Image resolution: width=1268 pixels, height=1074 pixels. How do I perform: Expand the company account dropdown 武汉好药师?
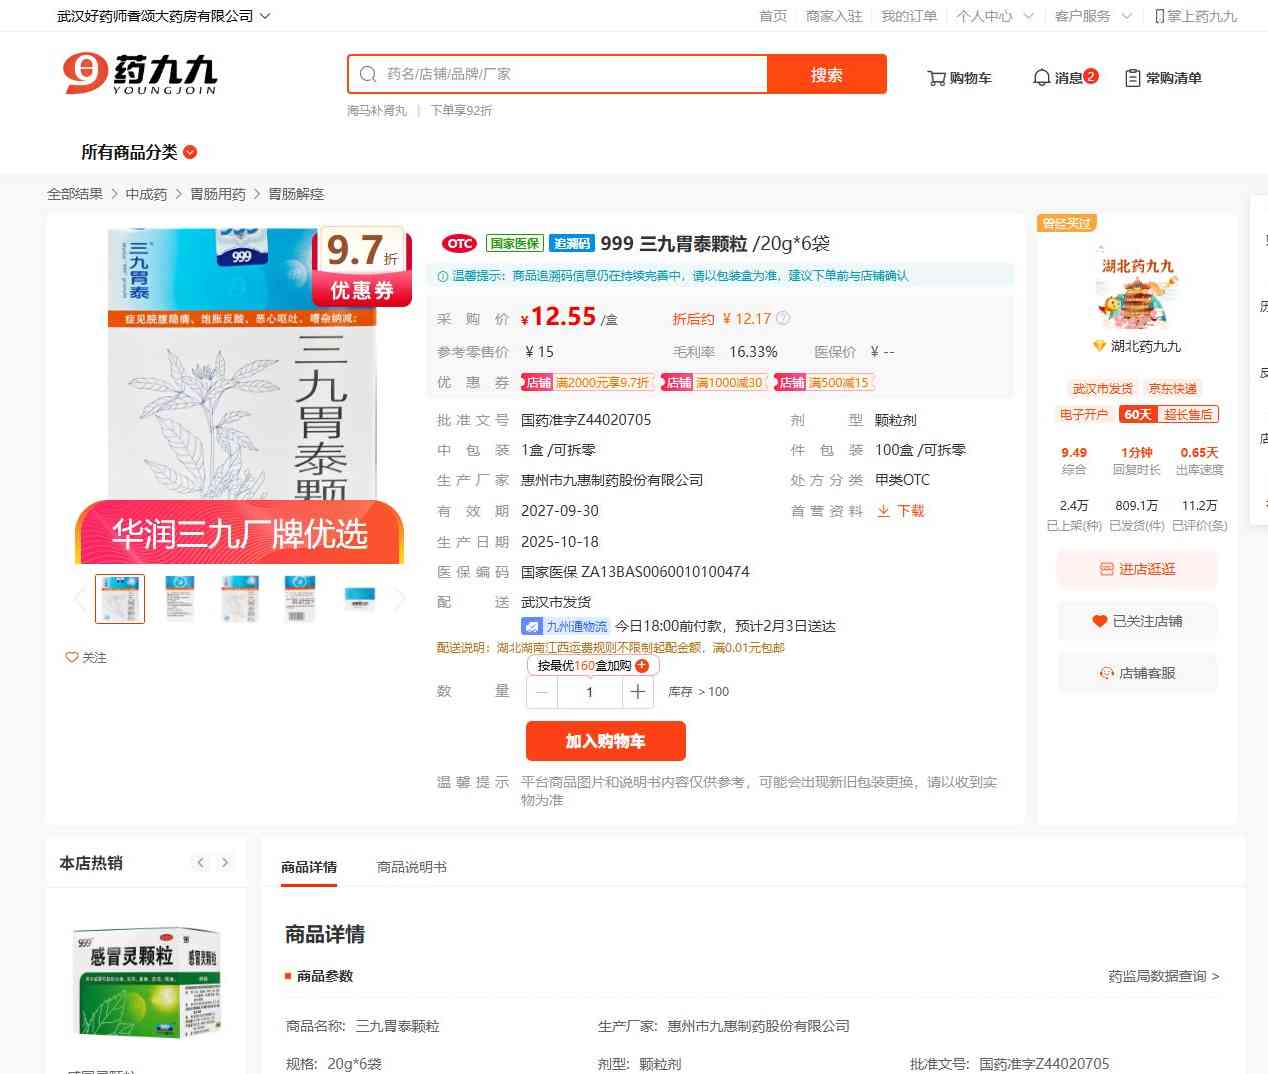(163, 16)
